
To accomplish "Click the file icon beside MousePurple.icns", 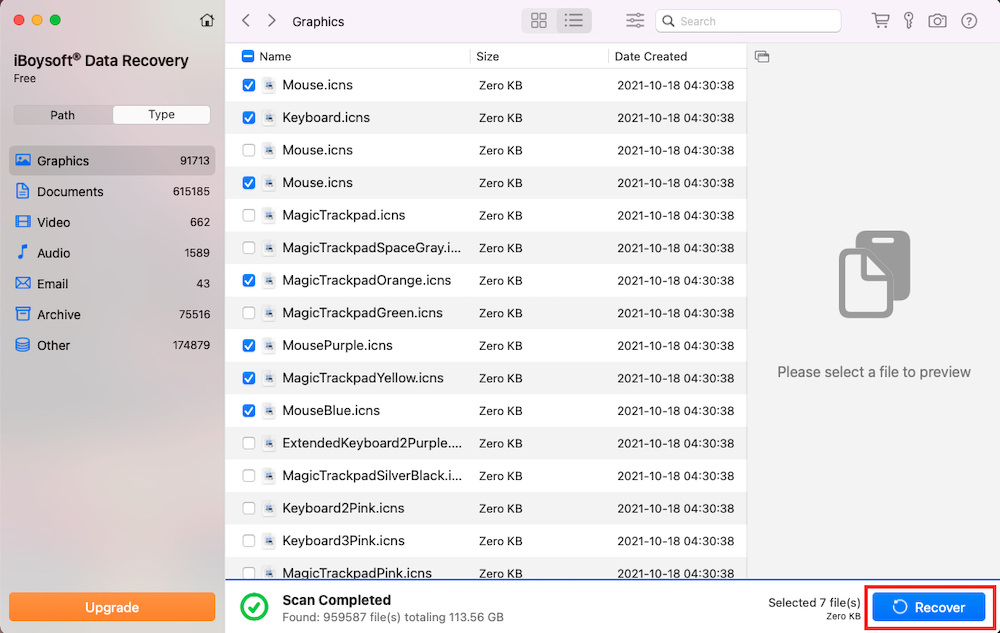I will tap(269, 346).
